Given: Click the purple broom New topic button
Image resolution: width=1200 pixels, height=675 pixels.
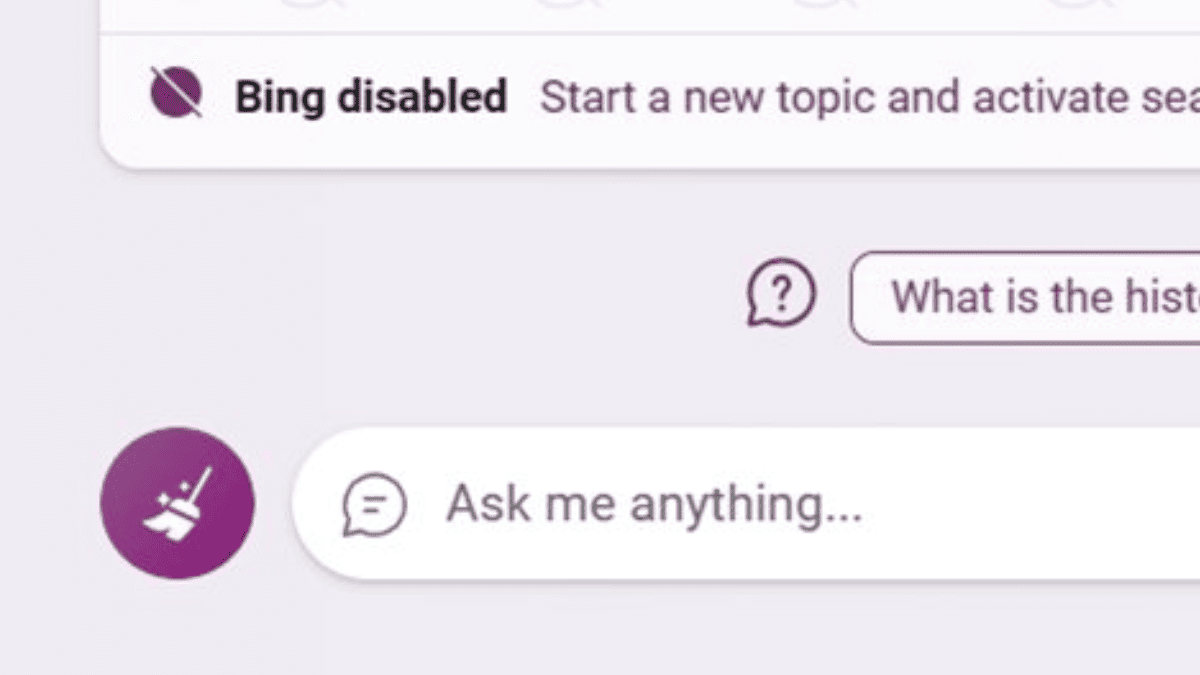Looking at the screenshot, I should pyautogui.click(x=177, y=503).
